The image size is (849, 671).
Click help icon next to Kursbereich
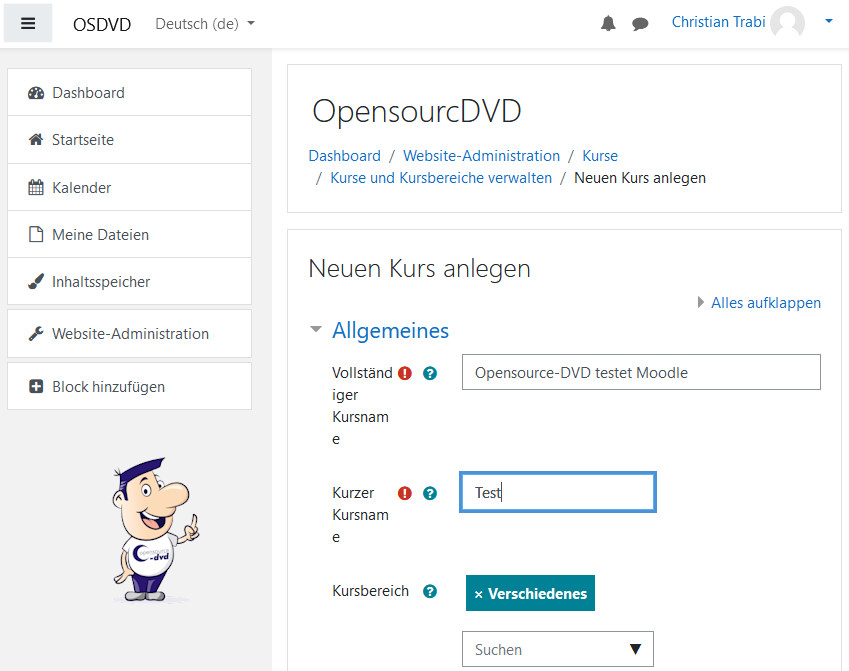[430, 591]
